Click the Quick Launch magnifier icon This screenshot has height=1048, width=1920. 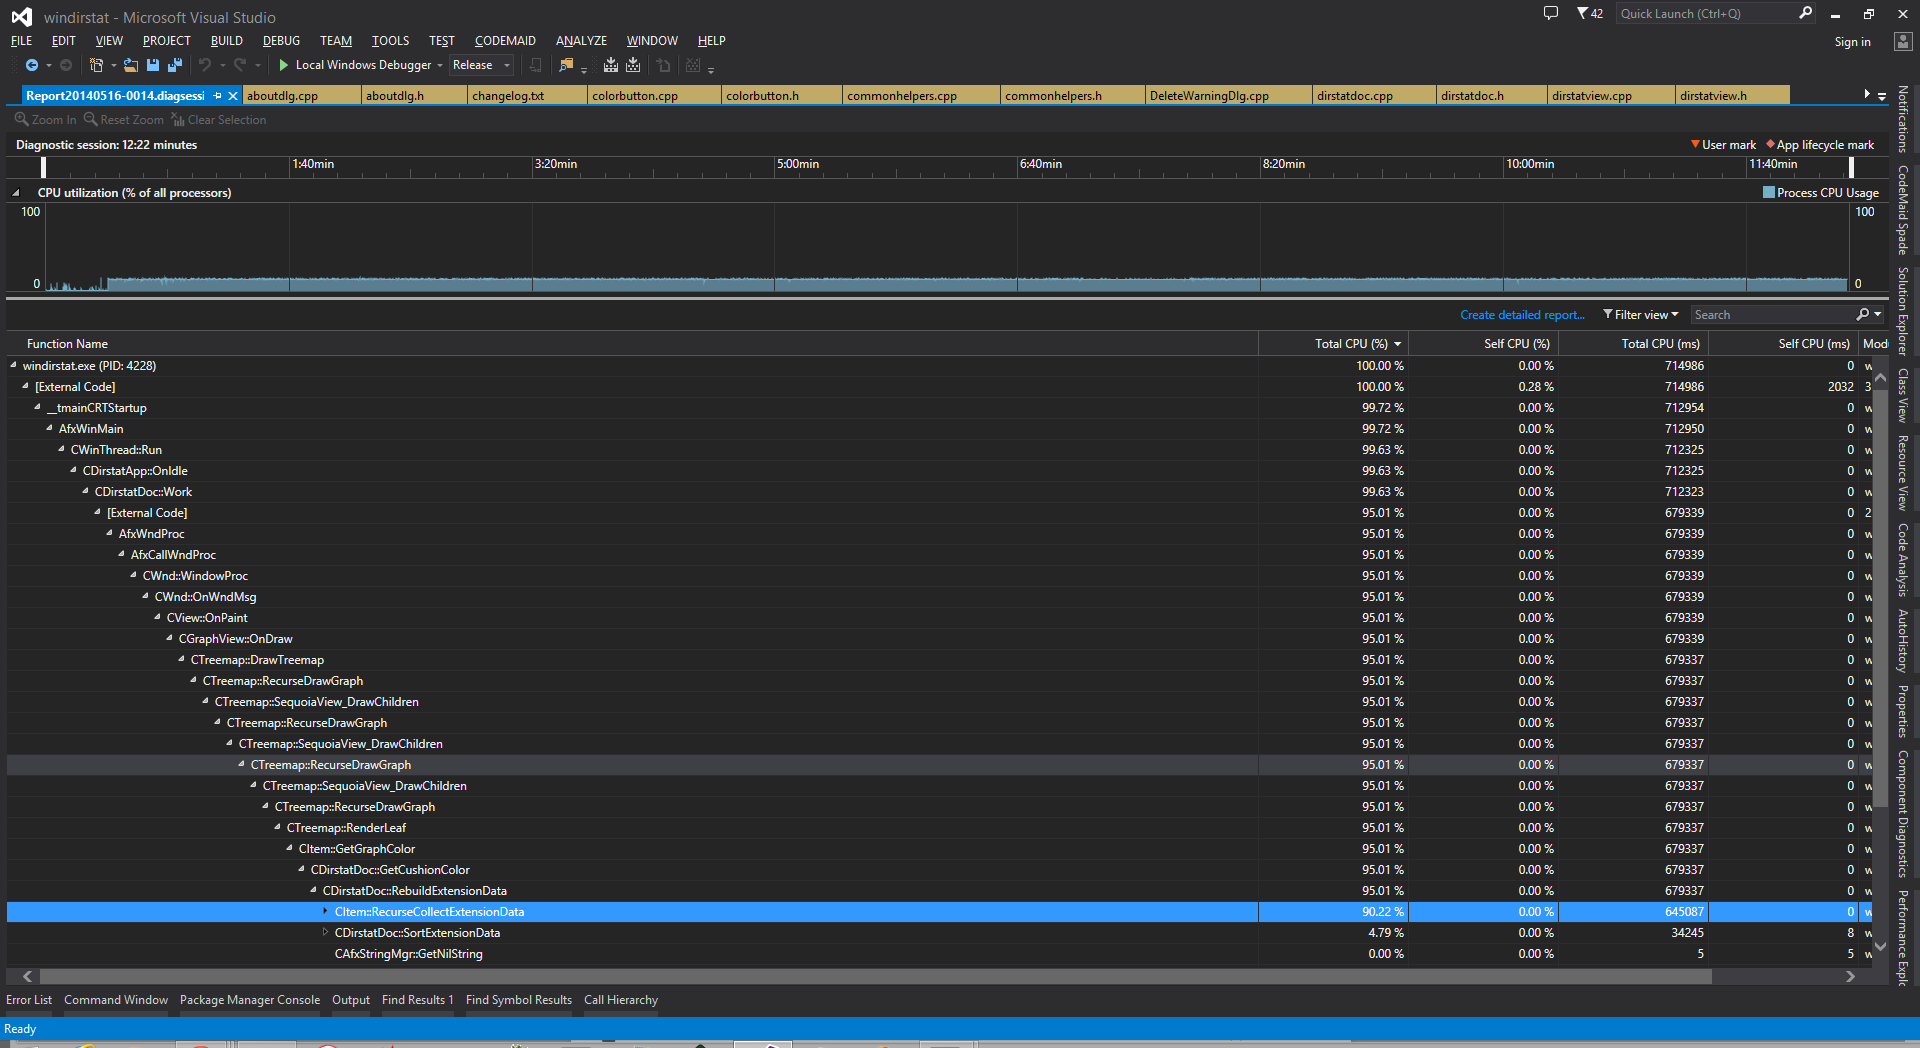[x=1805, y=13]
